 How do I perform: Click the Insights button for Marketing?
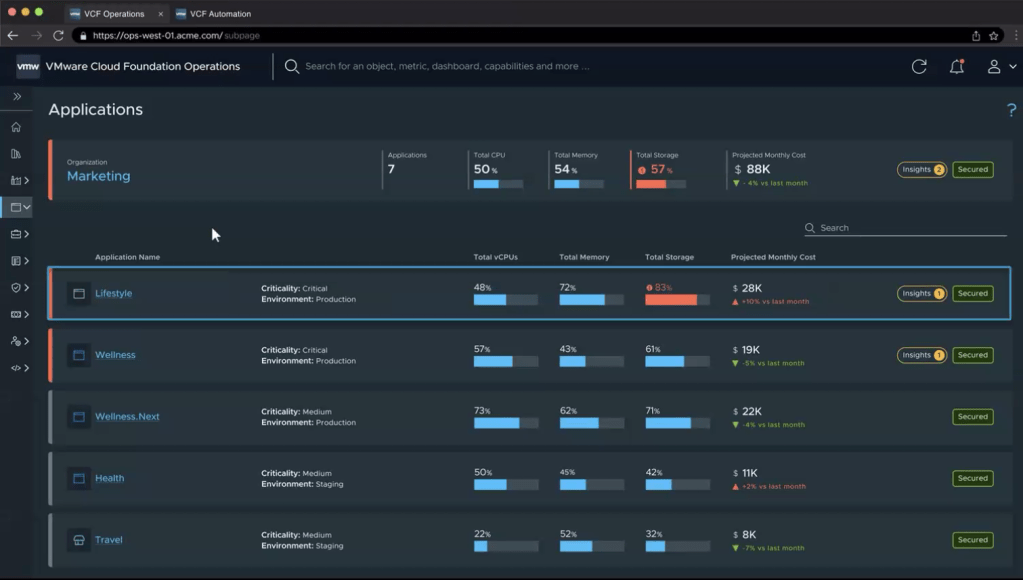pyautogui.click(x=921, y=170)
